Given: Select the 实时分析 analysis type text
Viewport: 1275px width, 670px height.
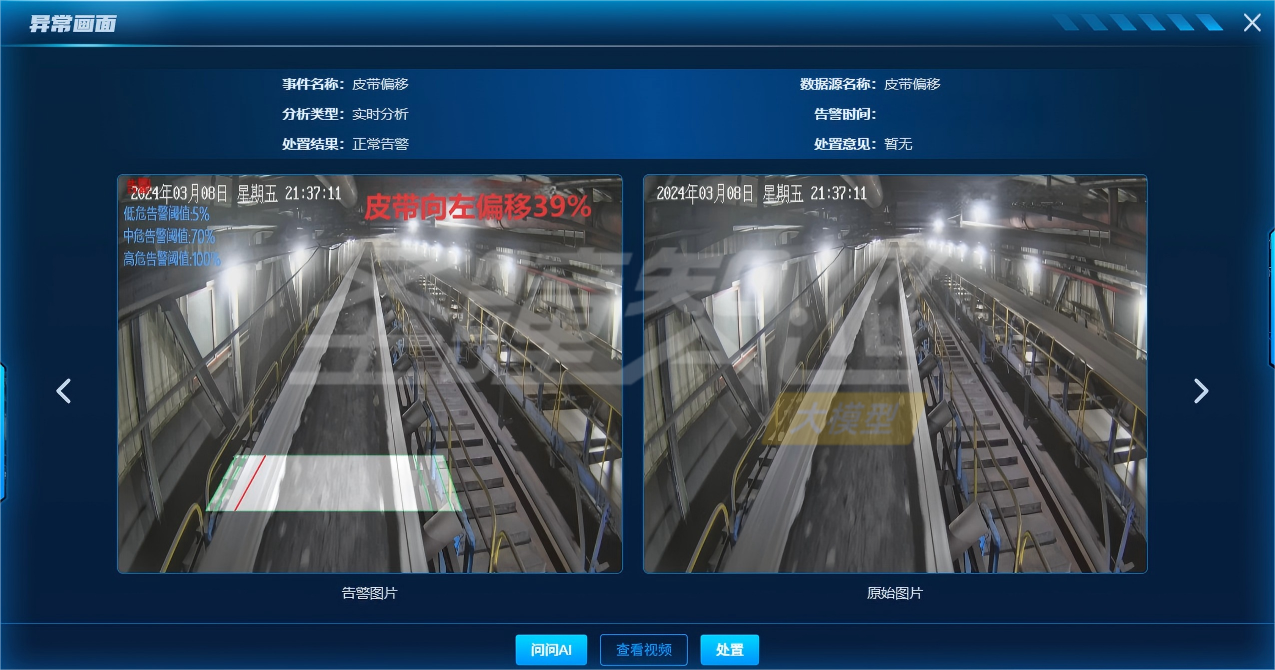Looking at the screenshot, I should tap(380, 114).
